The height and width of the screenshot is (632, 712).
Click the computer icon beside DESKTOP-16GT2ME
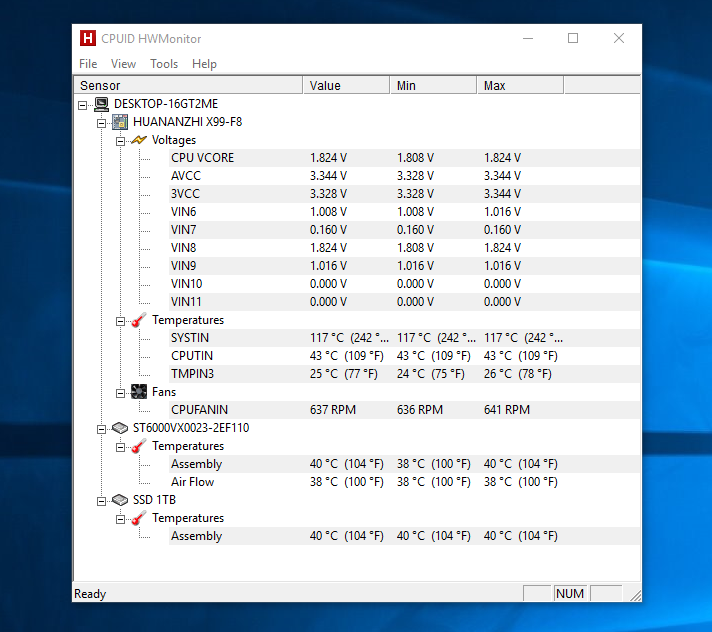[101, 104]
